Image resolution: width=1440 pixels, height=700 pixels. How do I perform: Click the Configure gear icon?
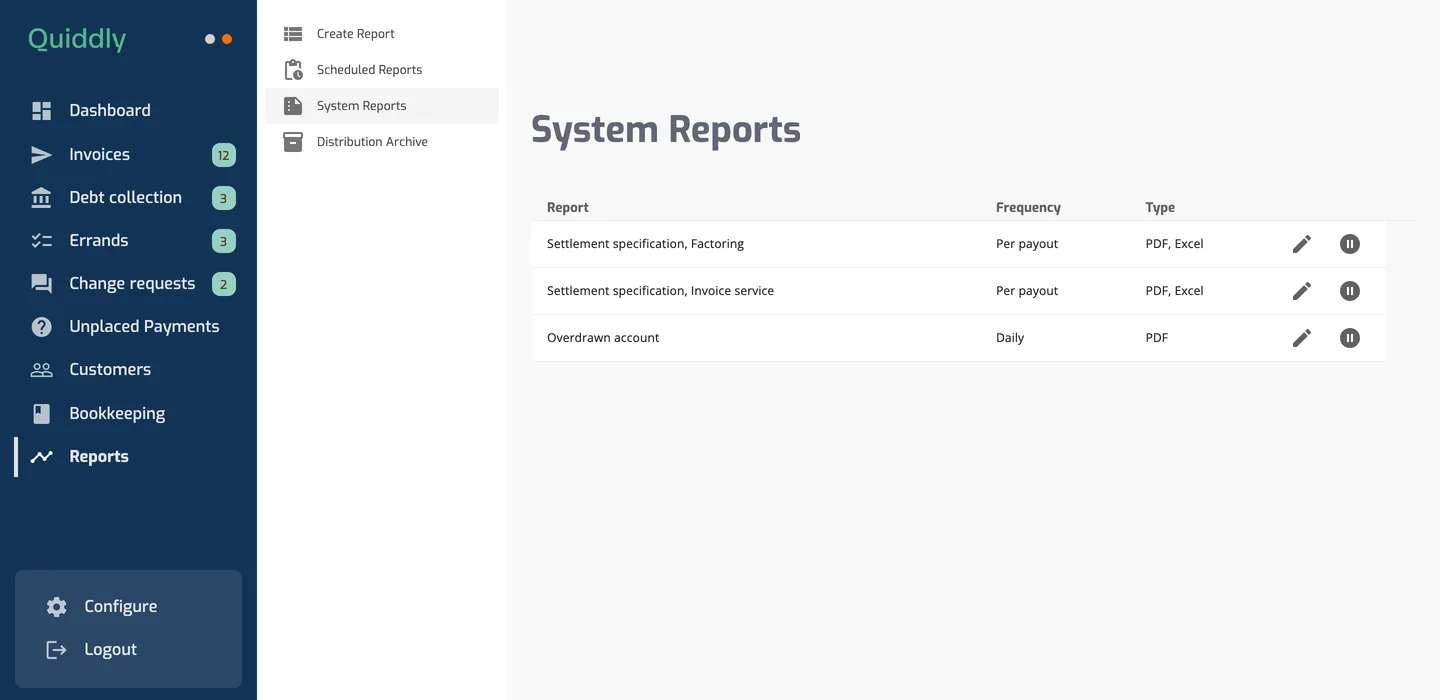pos(57,607)
